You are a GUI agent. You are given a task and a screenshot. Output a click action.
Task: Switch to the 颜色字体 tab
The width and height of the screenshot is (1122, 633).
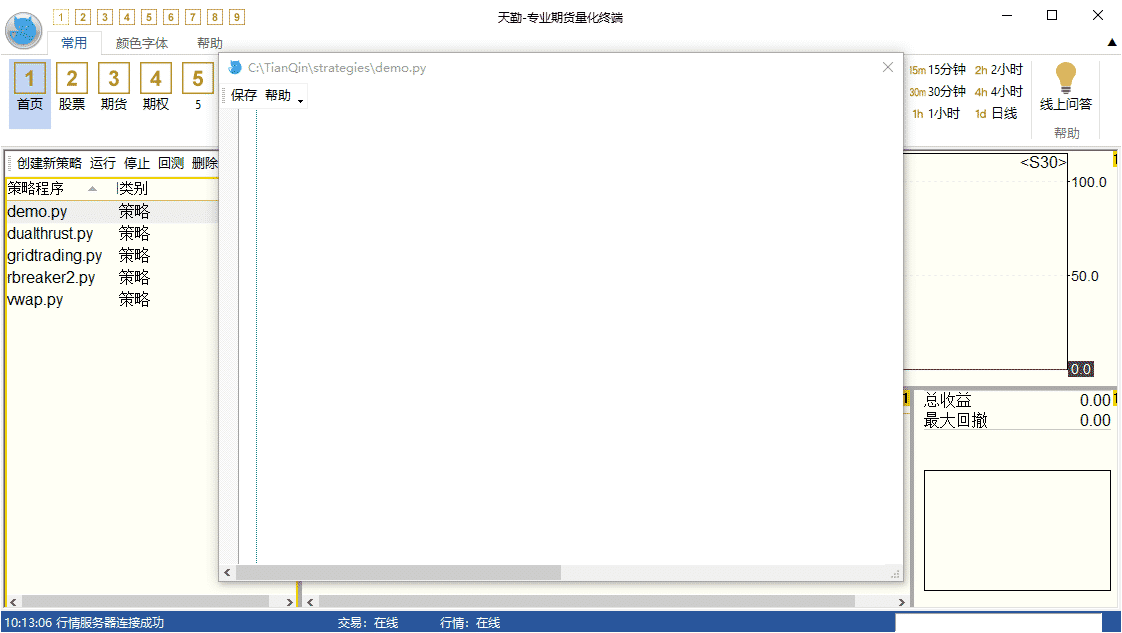coord(141,43)
